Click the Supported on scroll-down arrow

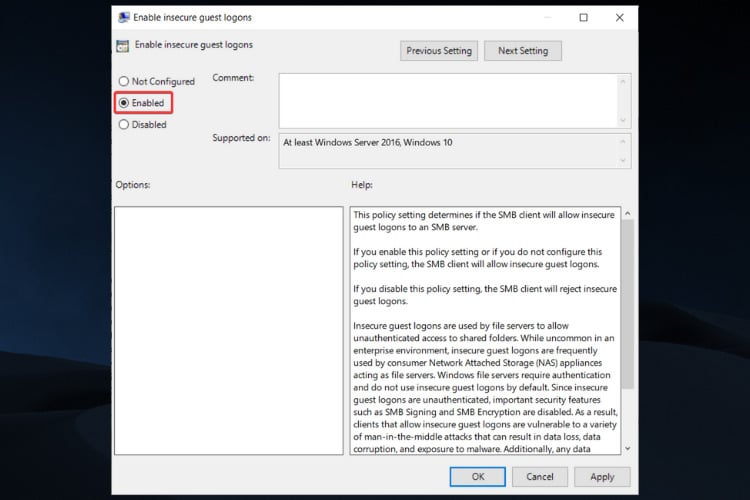click(x=623, y=160)
